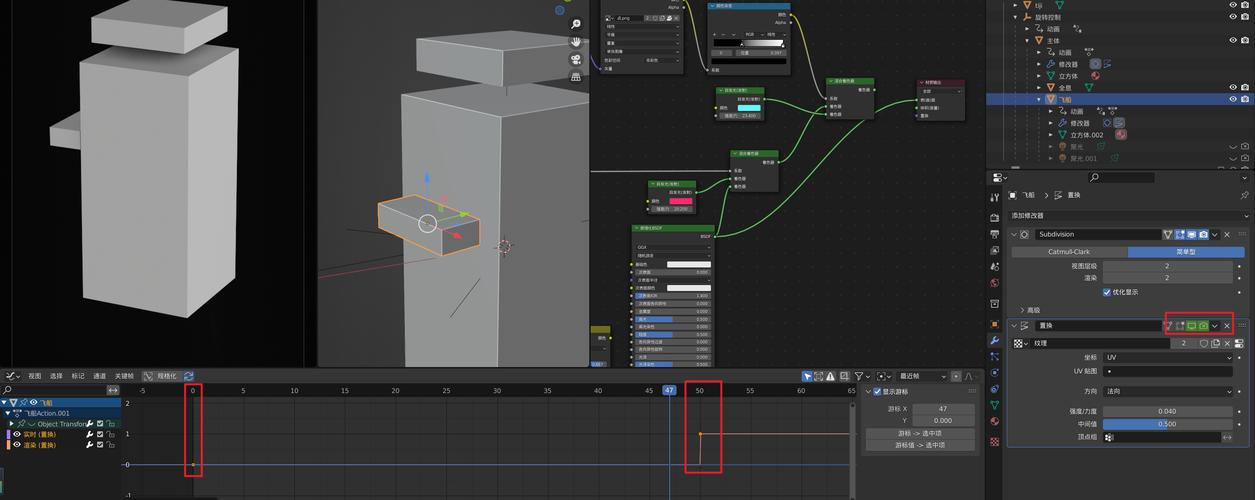Click duplicate texture icon beside 纹理 field
The image size is (1255, 500).
[1217, 343]
